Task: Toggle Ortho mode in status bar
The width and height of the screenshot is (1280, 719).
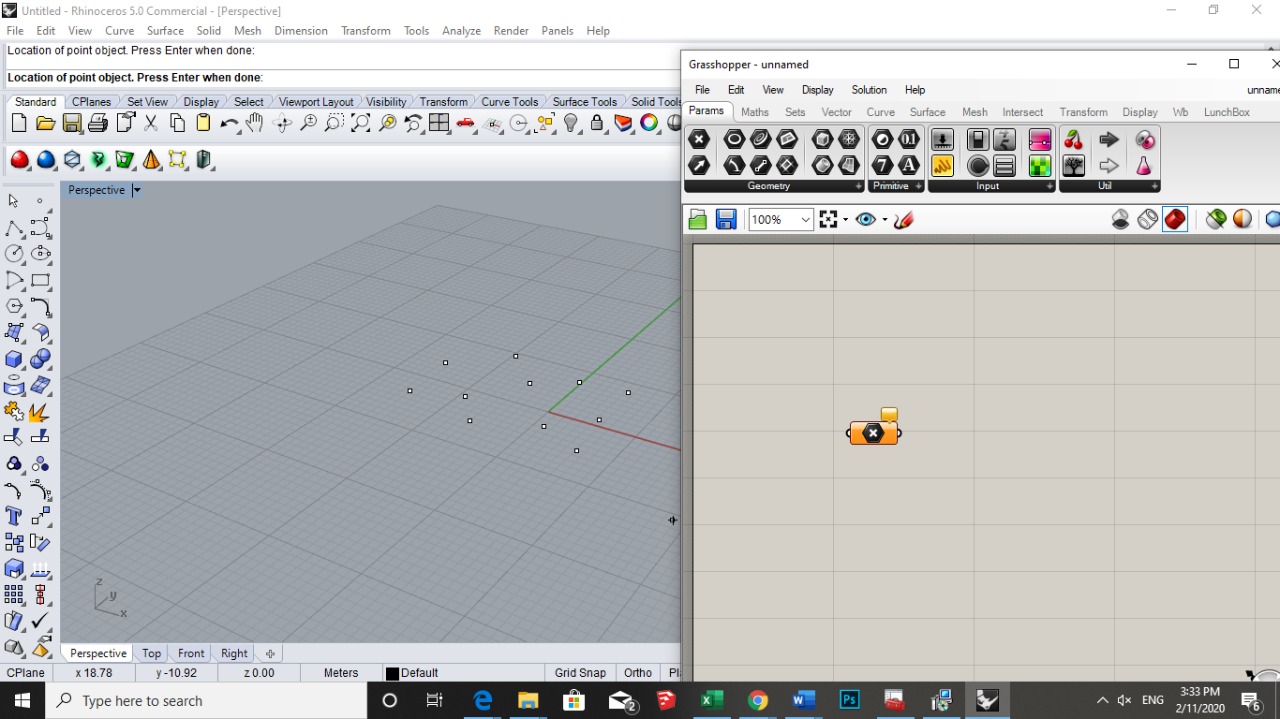Action: coord(637,673)
